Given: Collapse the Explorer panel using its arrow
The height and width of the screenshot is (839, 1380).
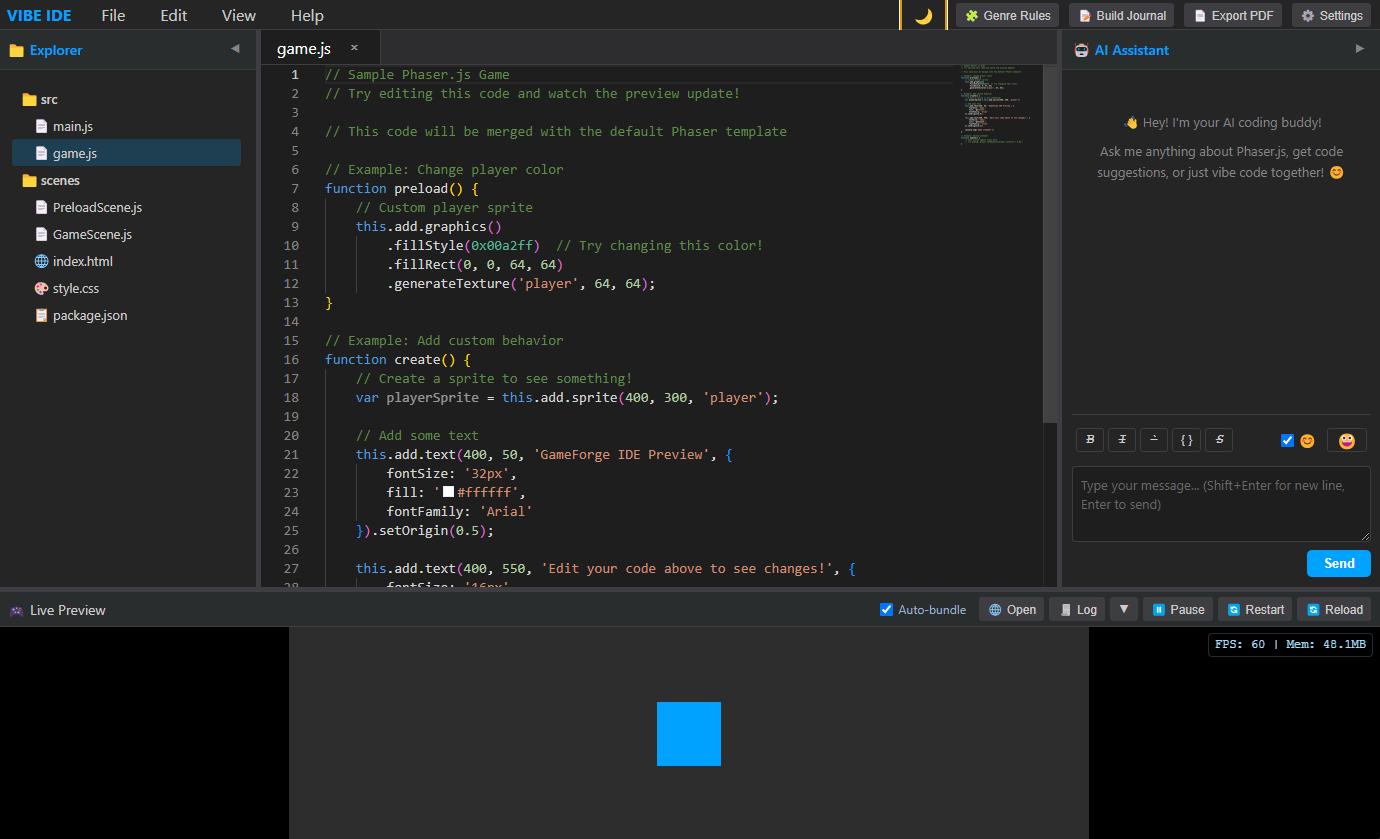Looking at the screenshot, I should point(235,49).
